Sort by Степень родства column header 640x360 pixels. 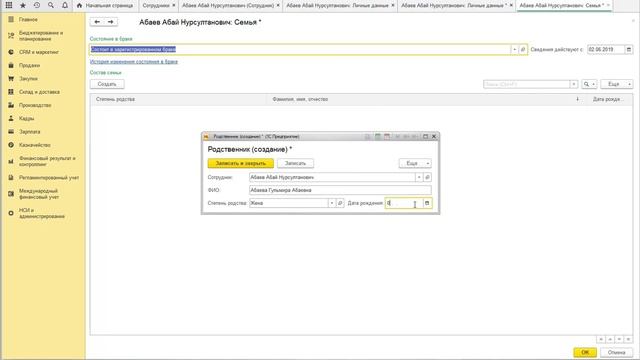(178, 99)
